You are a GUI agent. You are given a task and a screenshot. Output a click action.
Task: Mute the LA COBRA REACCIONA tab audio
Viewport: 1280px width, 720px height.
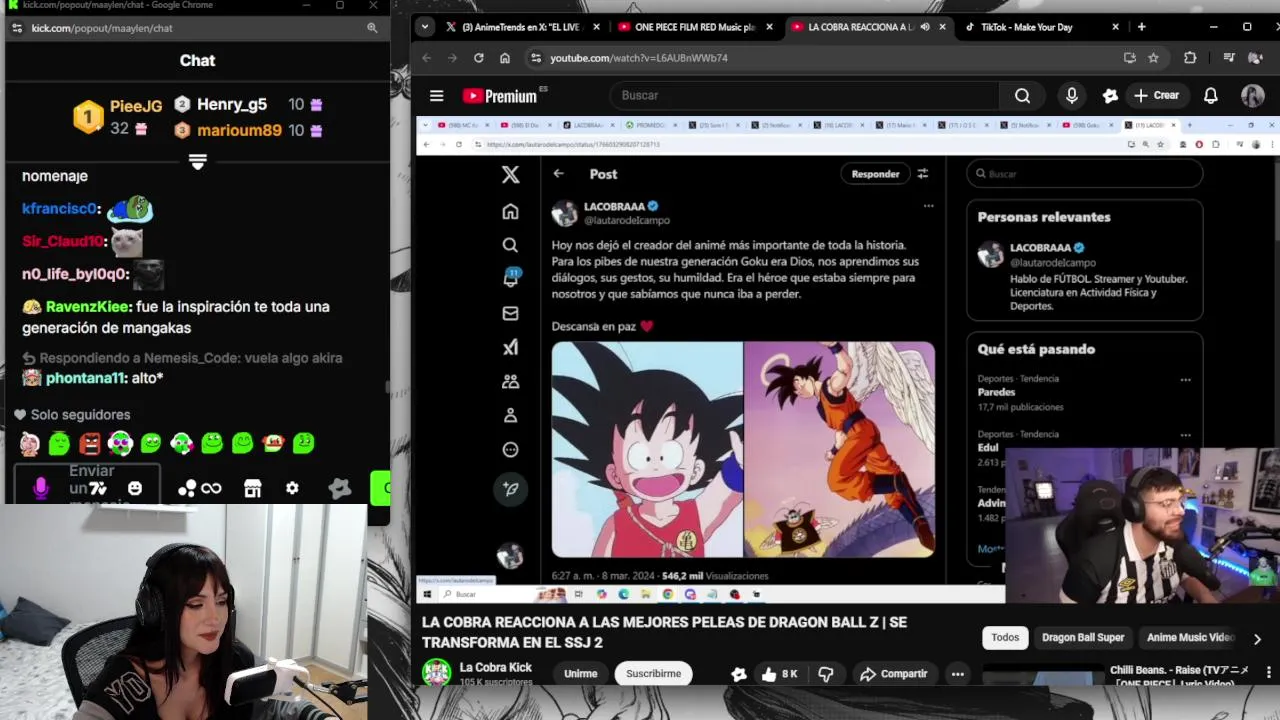tap(925, 27)
